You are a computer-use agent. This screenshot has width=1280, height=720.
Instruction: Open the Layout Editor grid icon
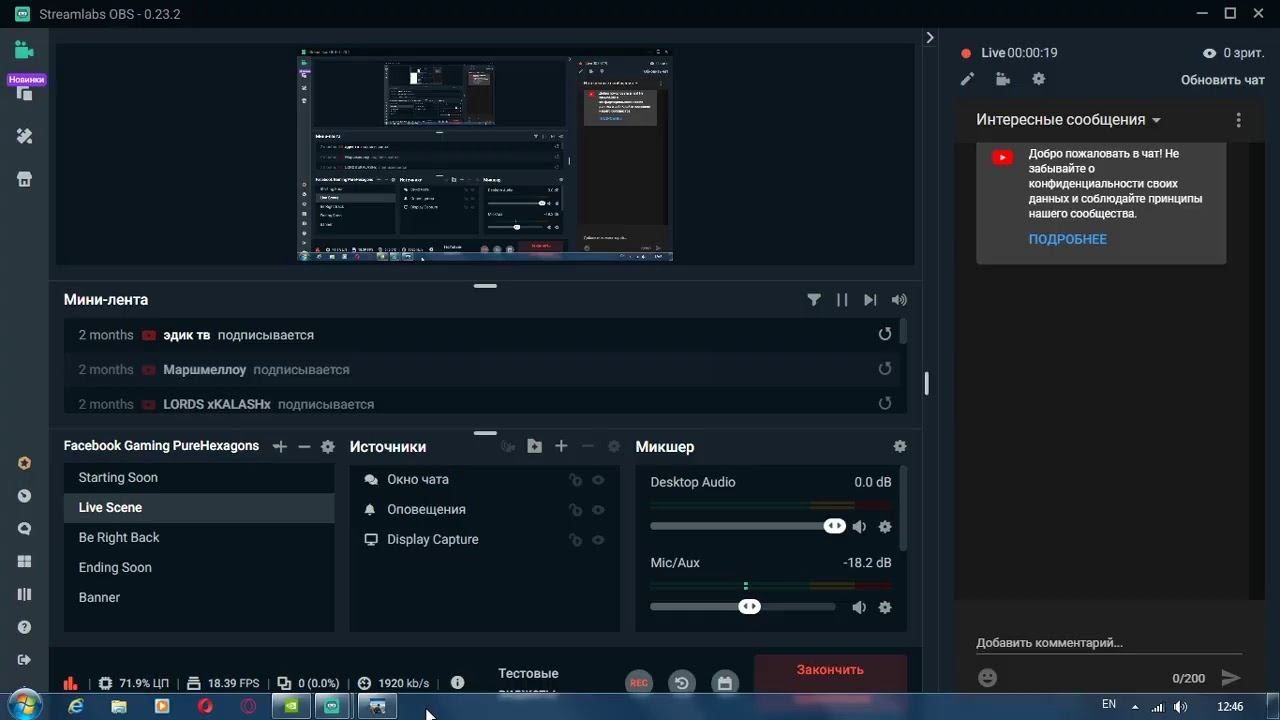pos(25,562)
